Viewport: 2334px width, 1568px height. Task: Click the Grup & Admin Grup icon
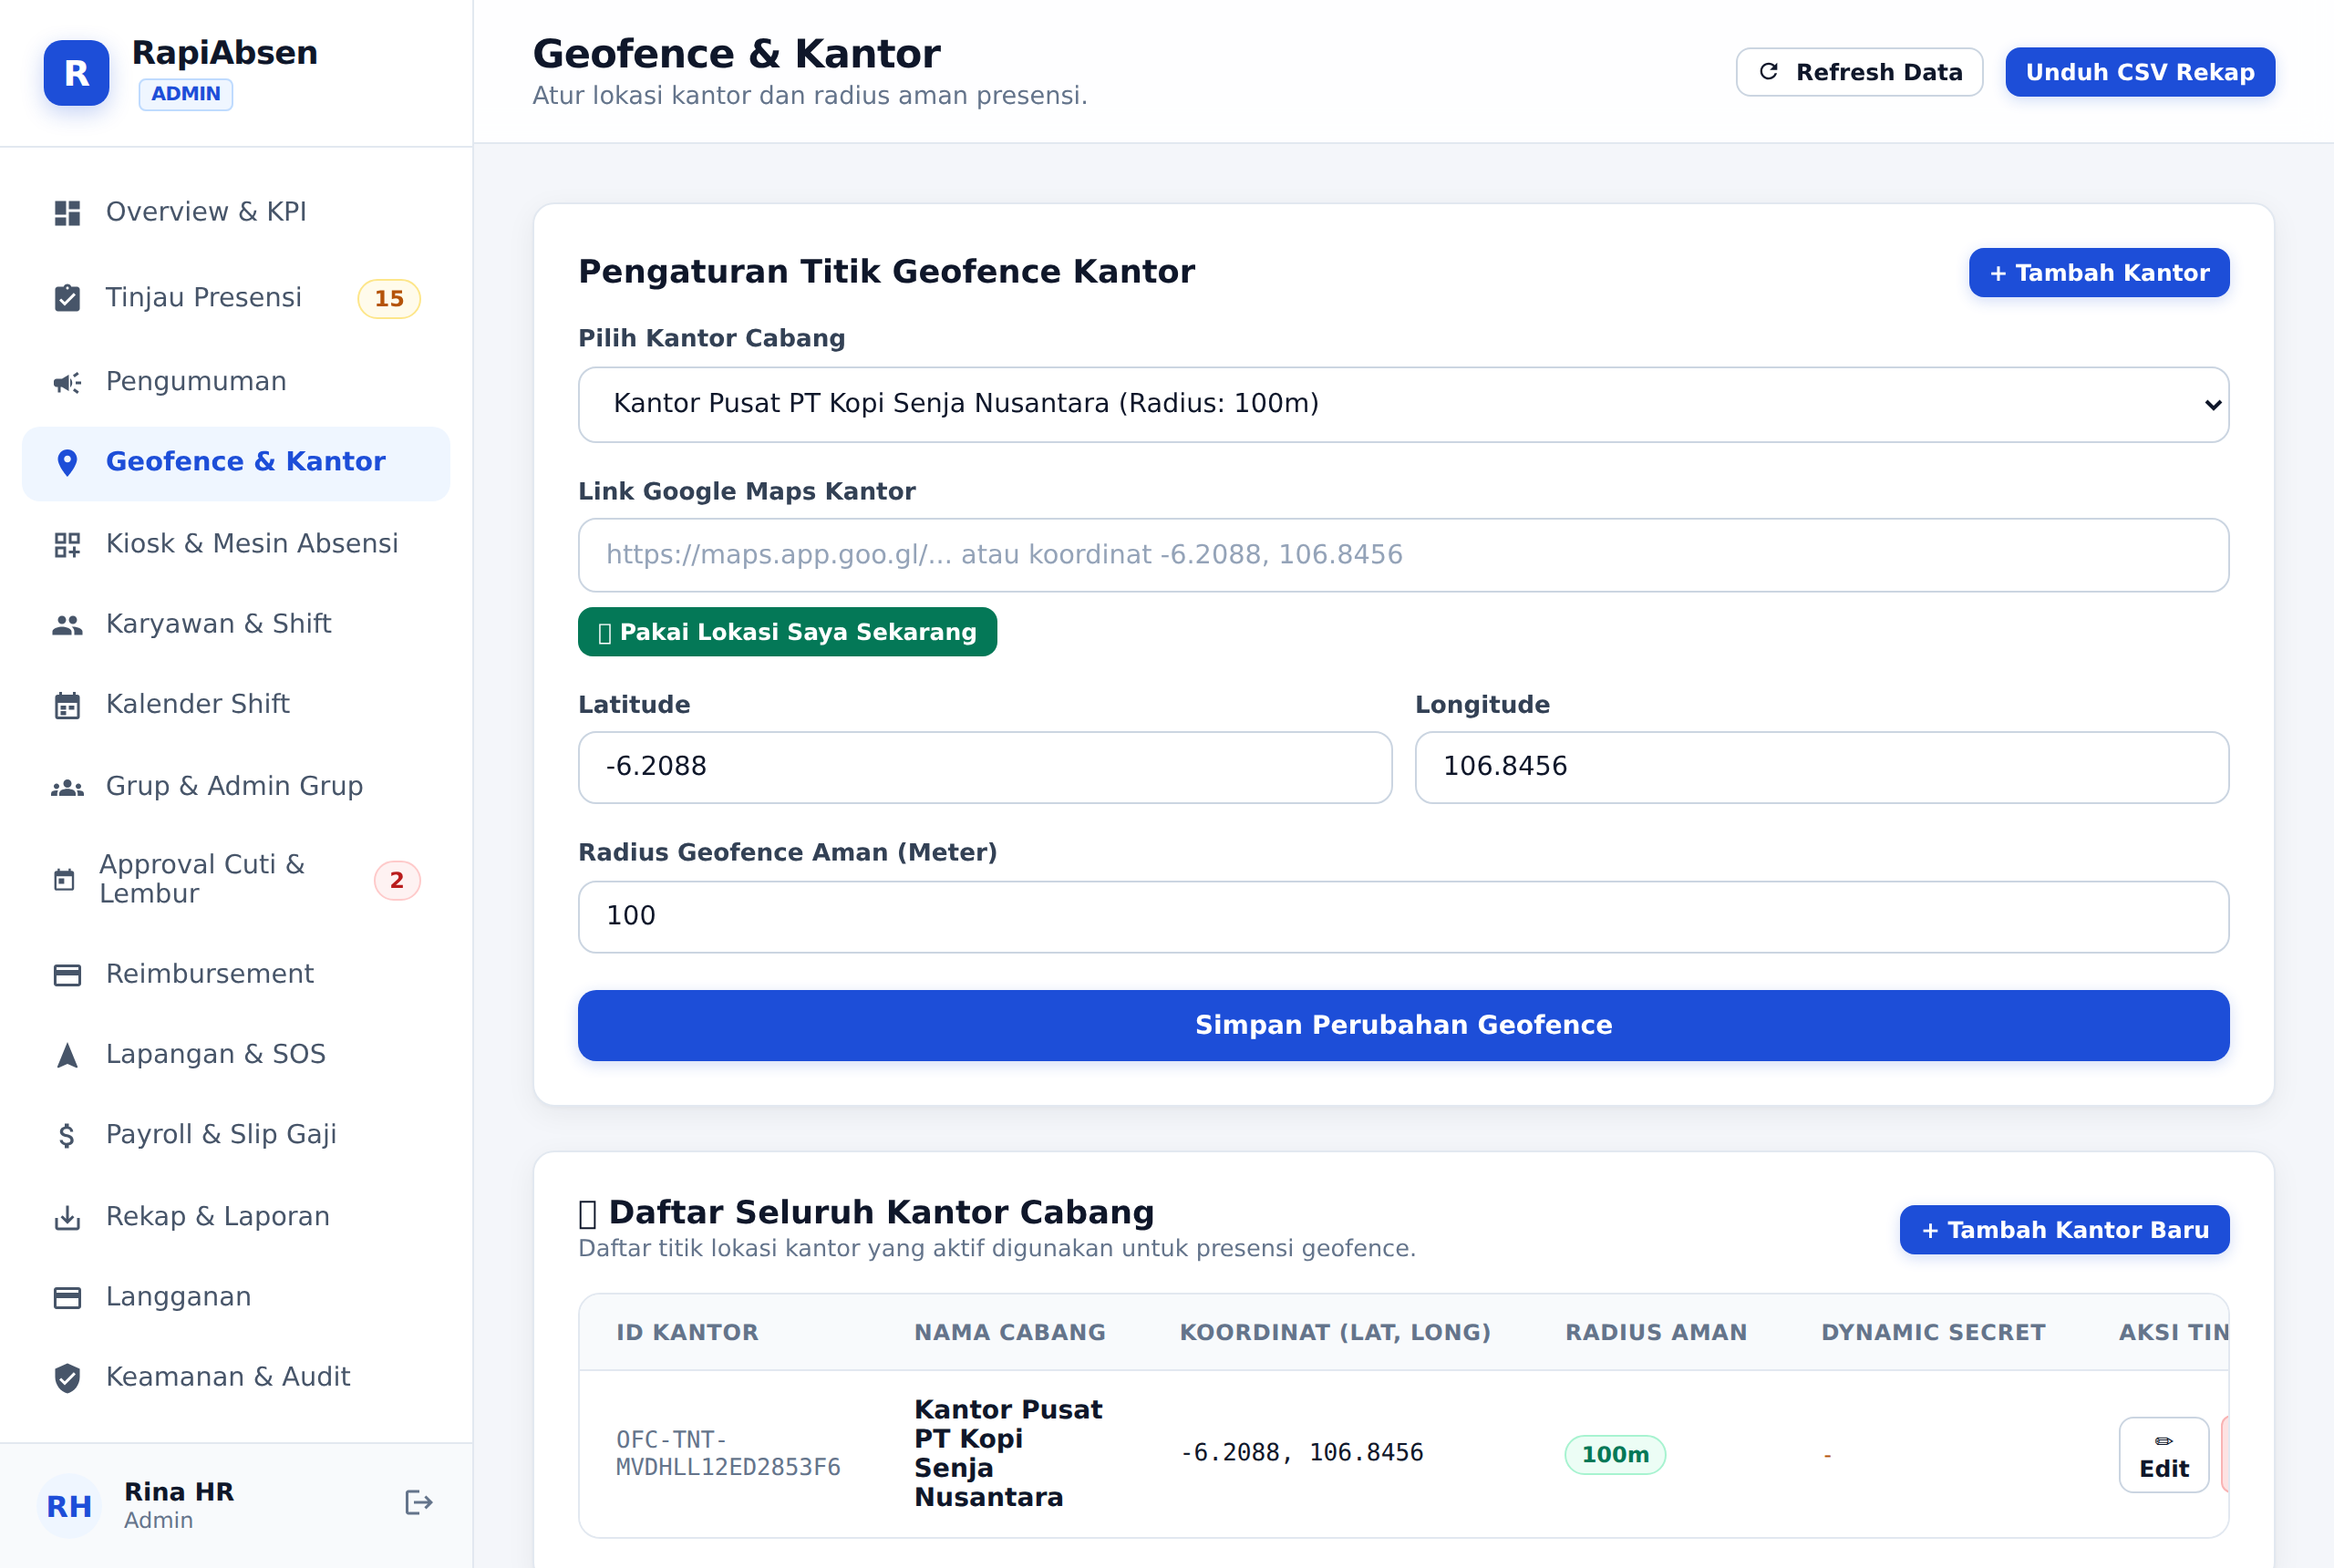coord(67,787)
